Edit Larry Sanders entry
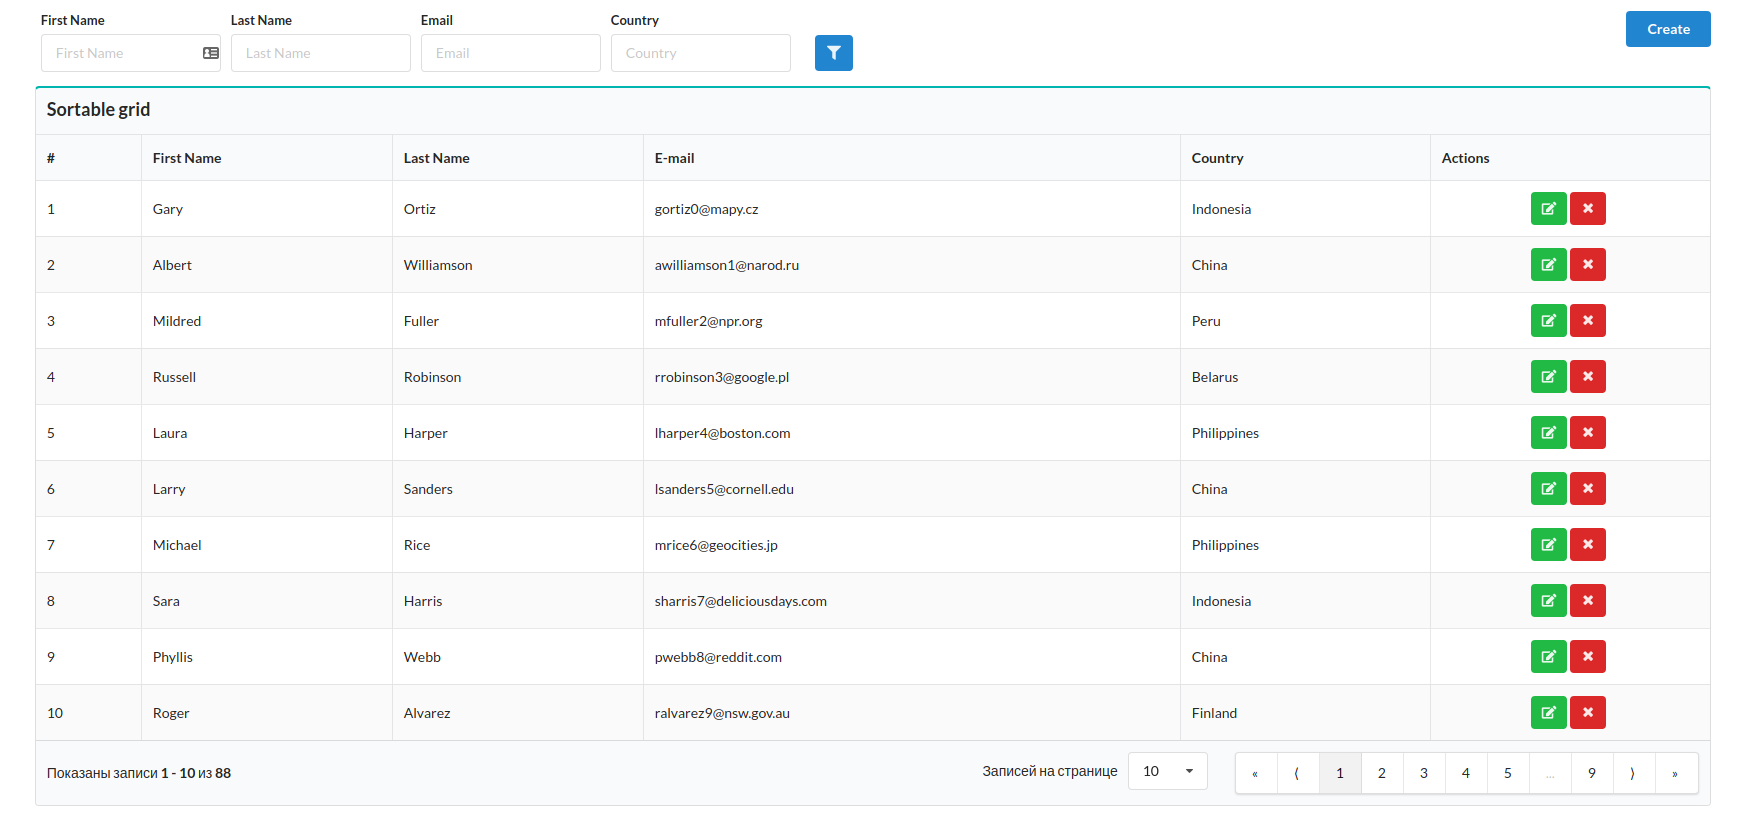This screenshot has width=1737, height=826. pyautogui.click(x=1548, y=489)
